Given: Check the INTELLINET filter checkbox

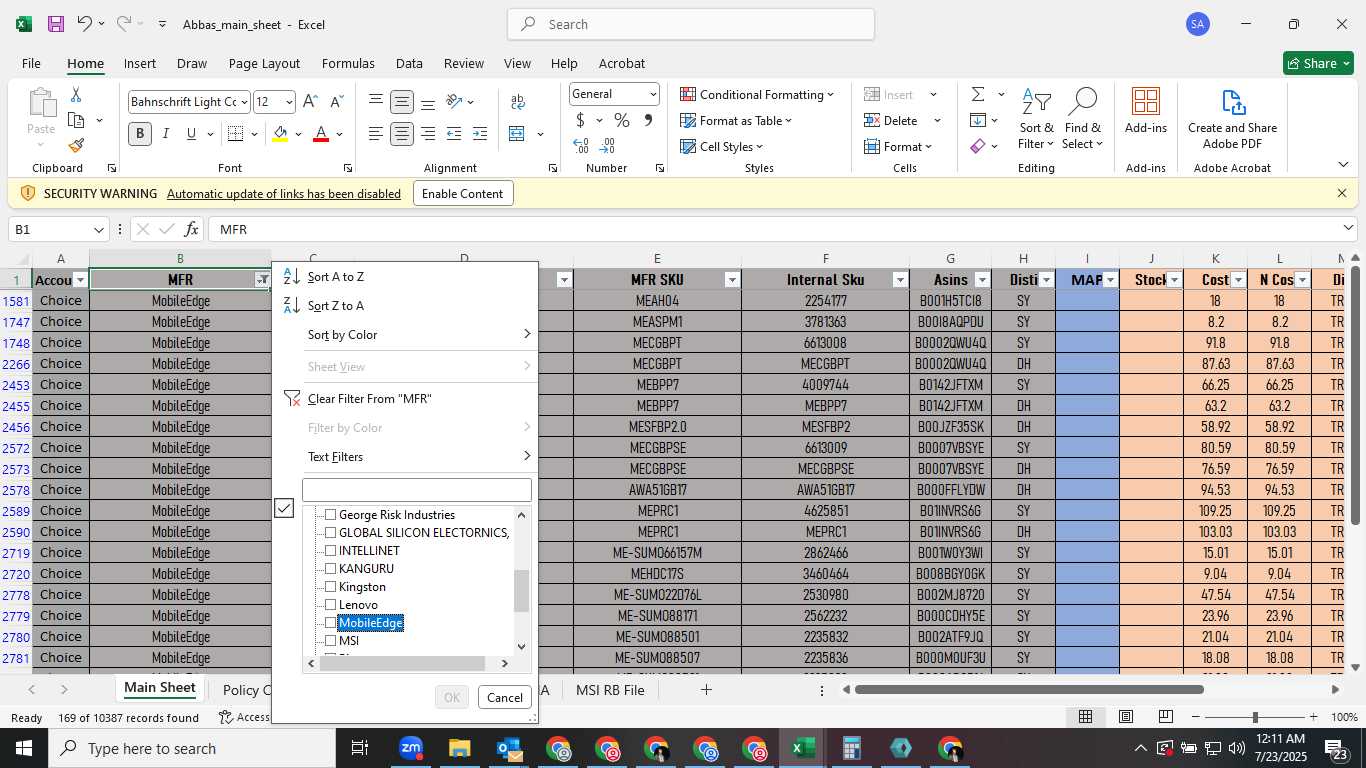Looking at the screenshot, I should click(x=331, y=551).
